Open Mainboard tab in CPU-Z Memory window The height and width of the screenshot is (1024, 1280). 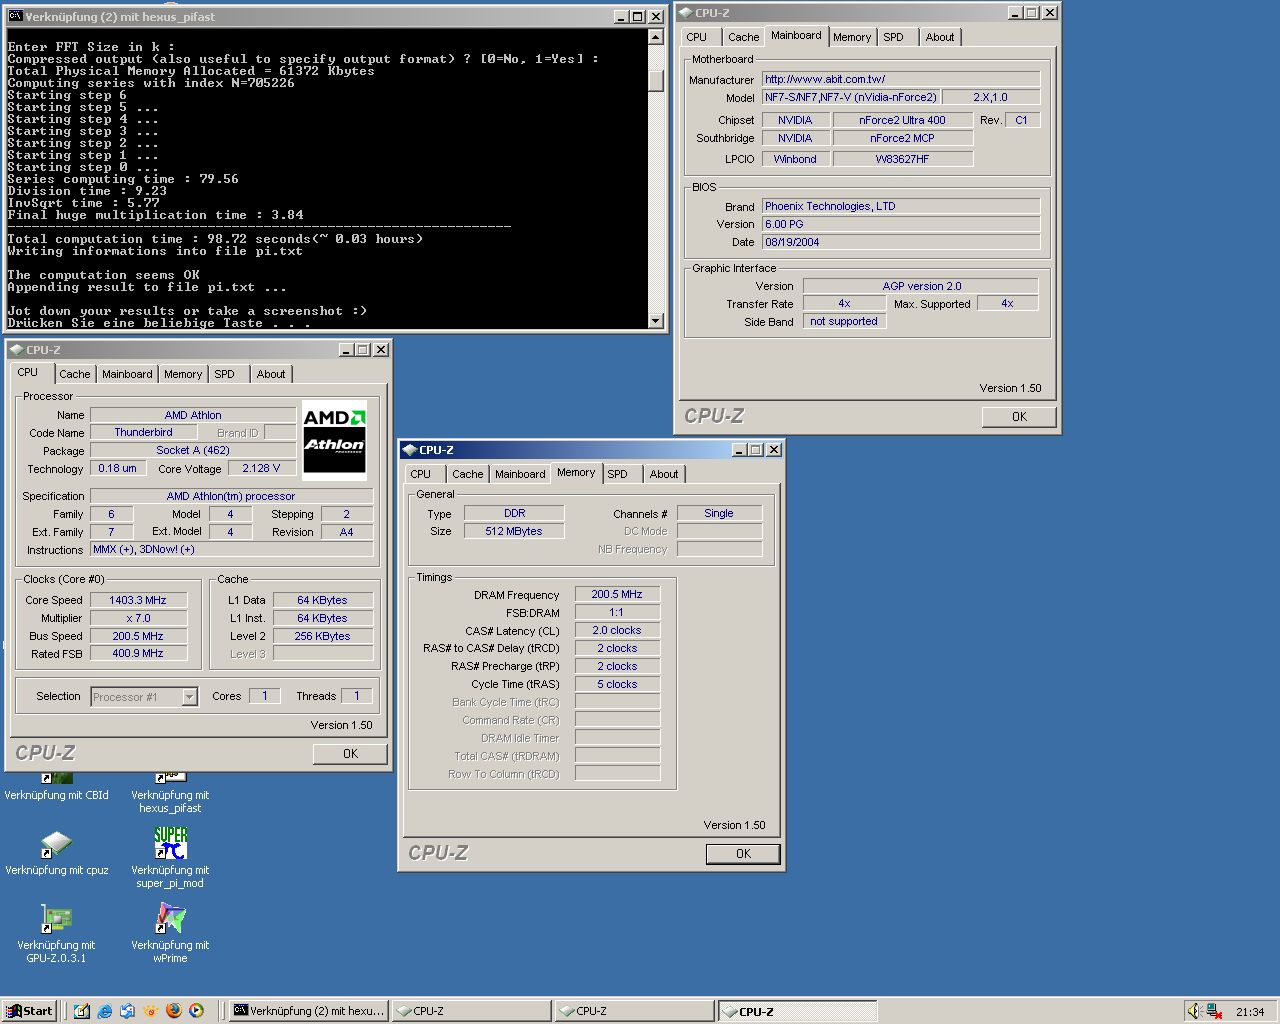pyautogui.click(x=520, y=474)
